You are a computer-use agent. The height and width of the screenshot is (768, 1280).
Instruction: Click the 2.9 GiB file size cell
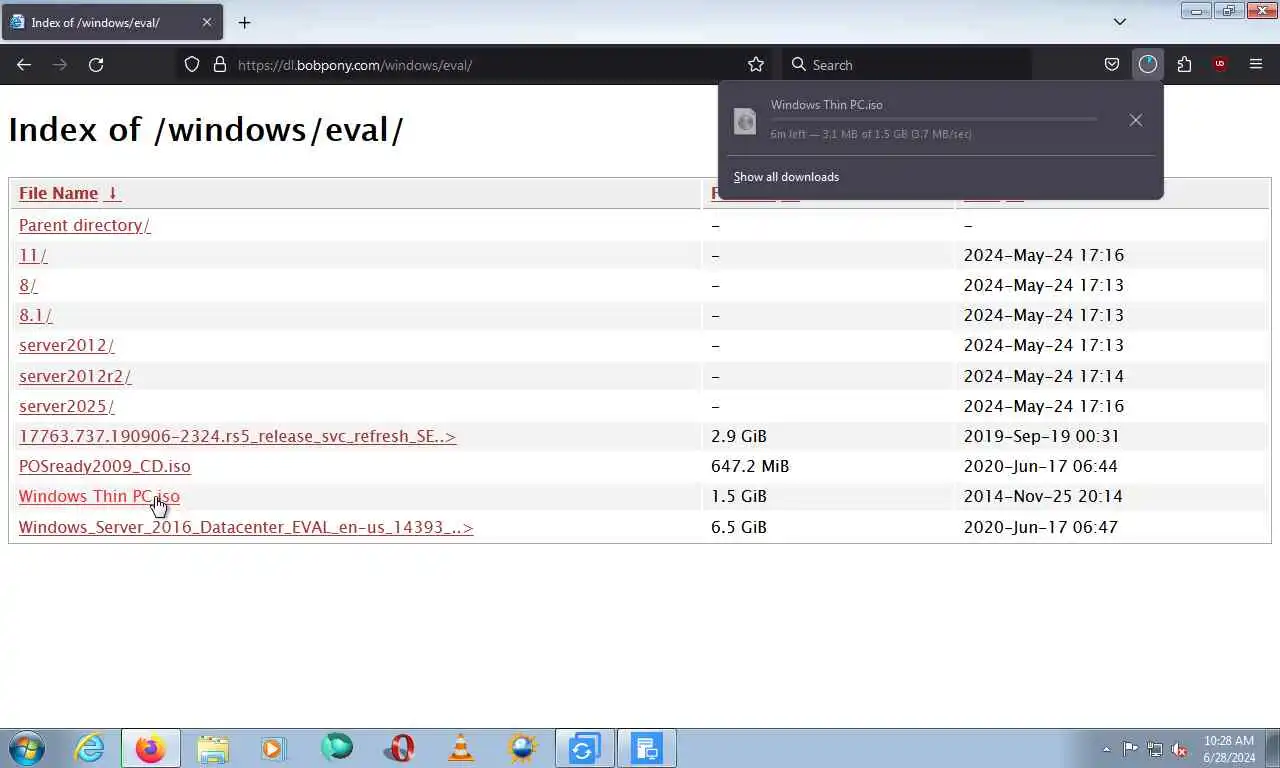pos(739,436)
